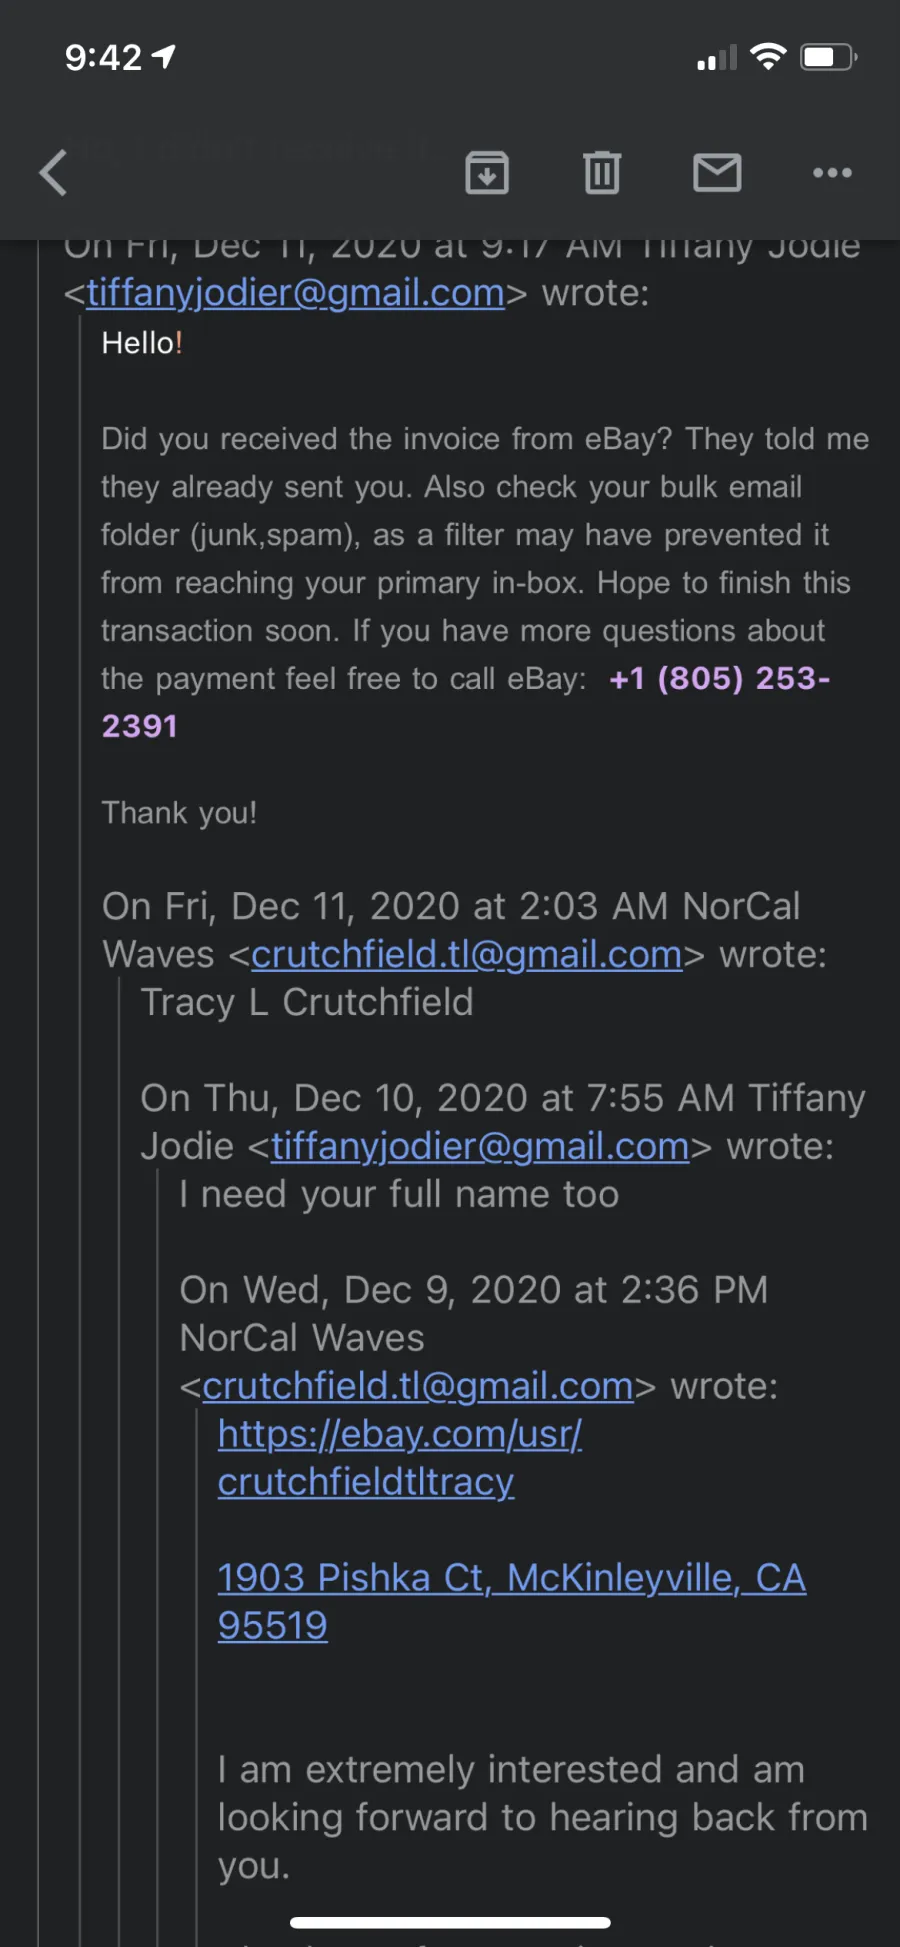Tap the home indicator bar at the bottom

[x=450, y=1922]
